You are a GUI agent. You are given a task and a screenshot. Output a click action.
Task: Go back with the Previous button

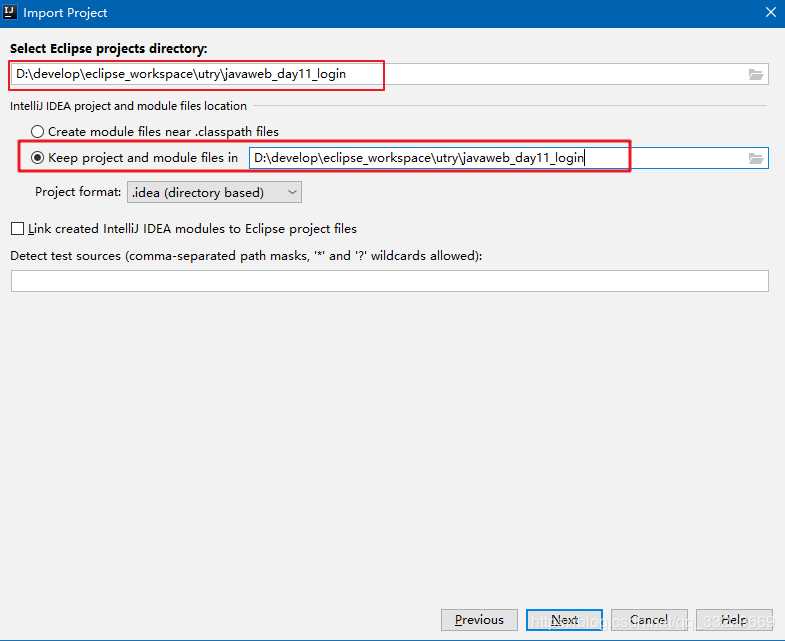point(479,620)
